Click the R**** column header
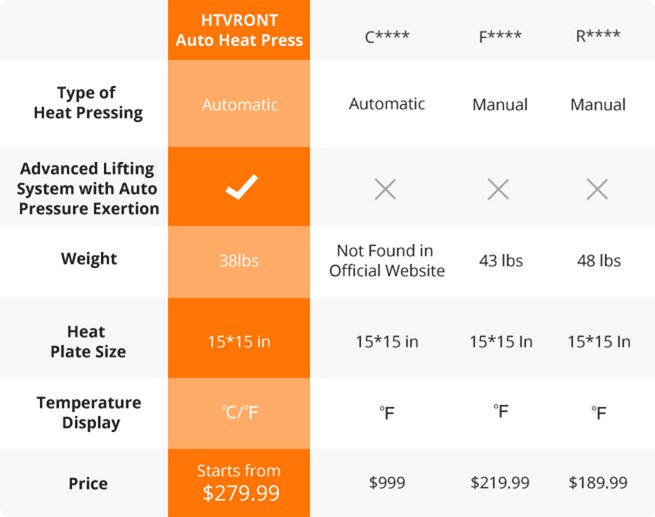 click(x=598, y=39)
